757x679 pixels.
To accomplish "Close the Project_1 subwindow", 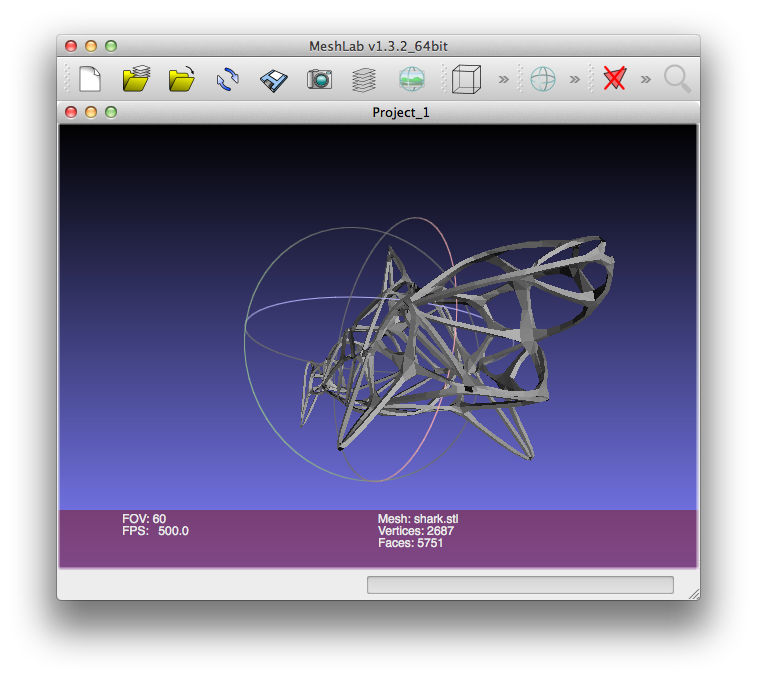I will click(x=71, y=112).
